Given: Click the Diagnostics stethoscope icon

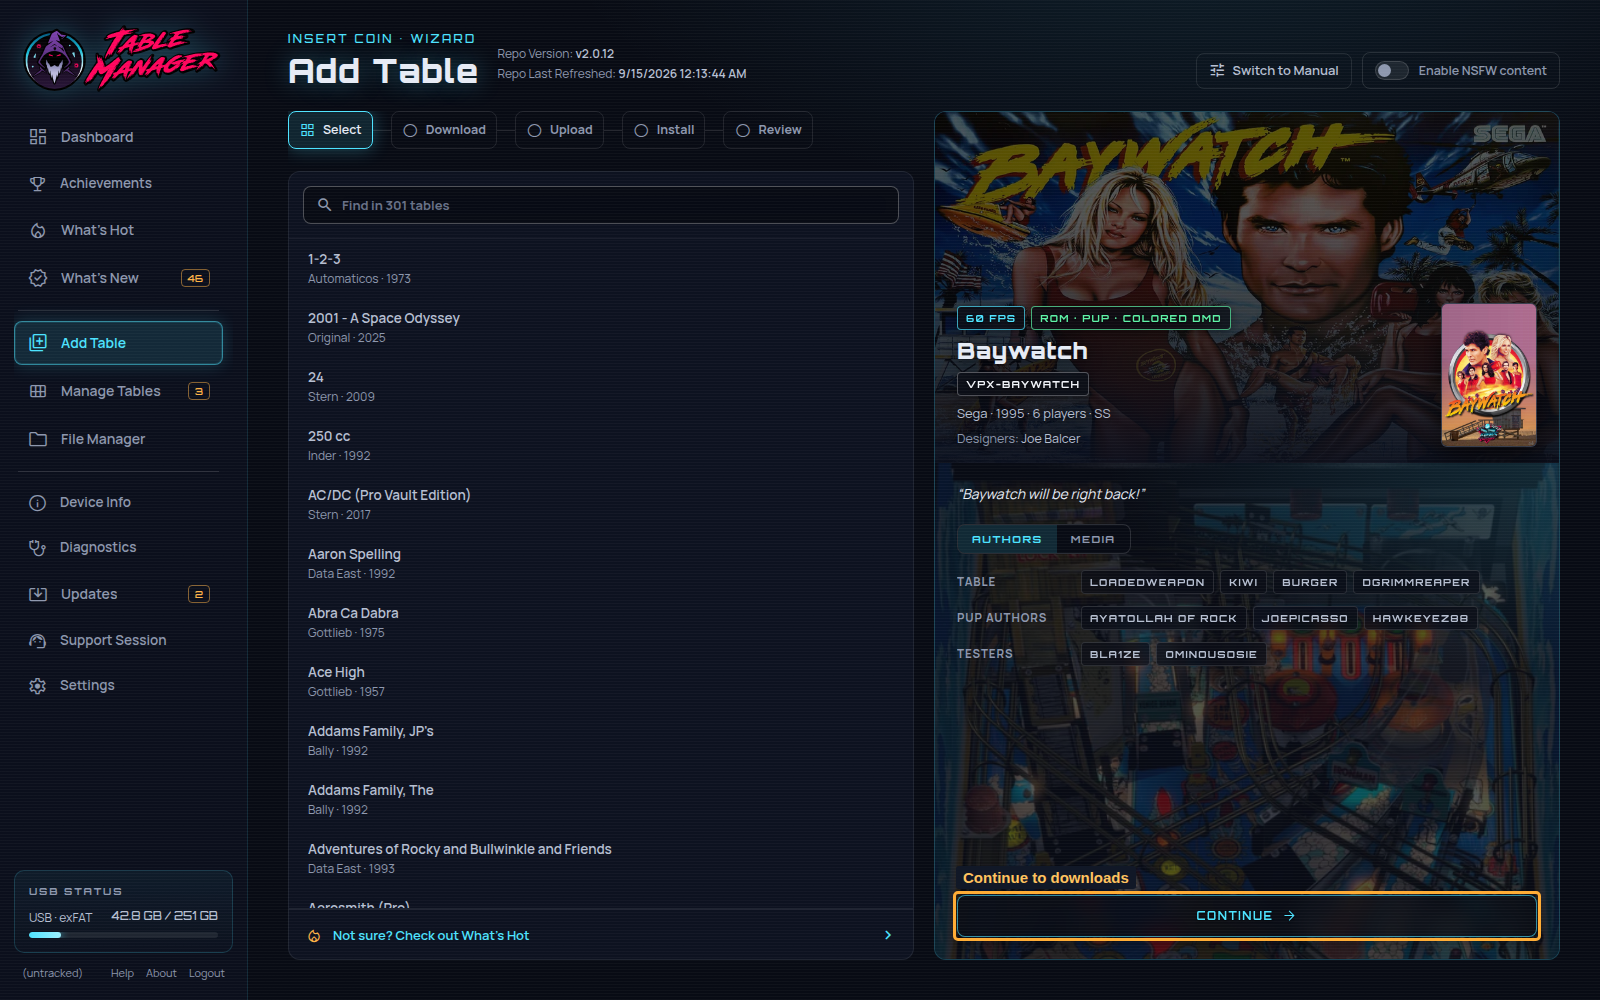Looking at the screenshot, I should point(38,548).
